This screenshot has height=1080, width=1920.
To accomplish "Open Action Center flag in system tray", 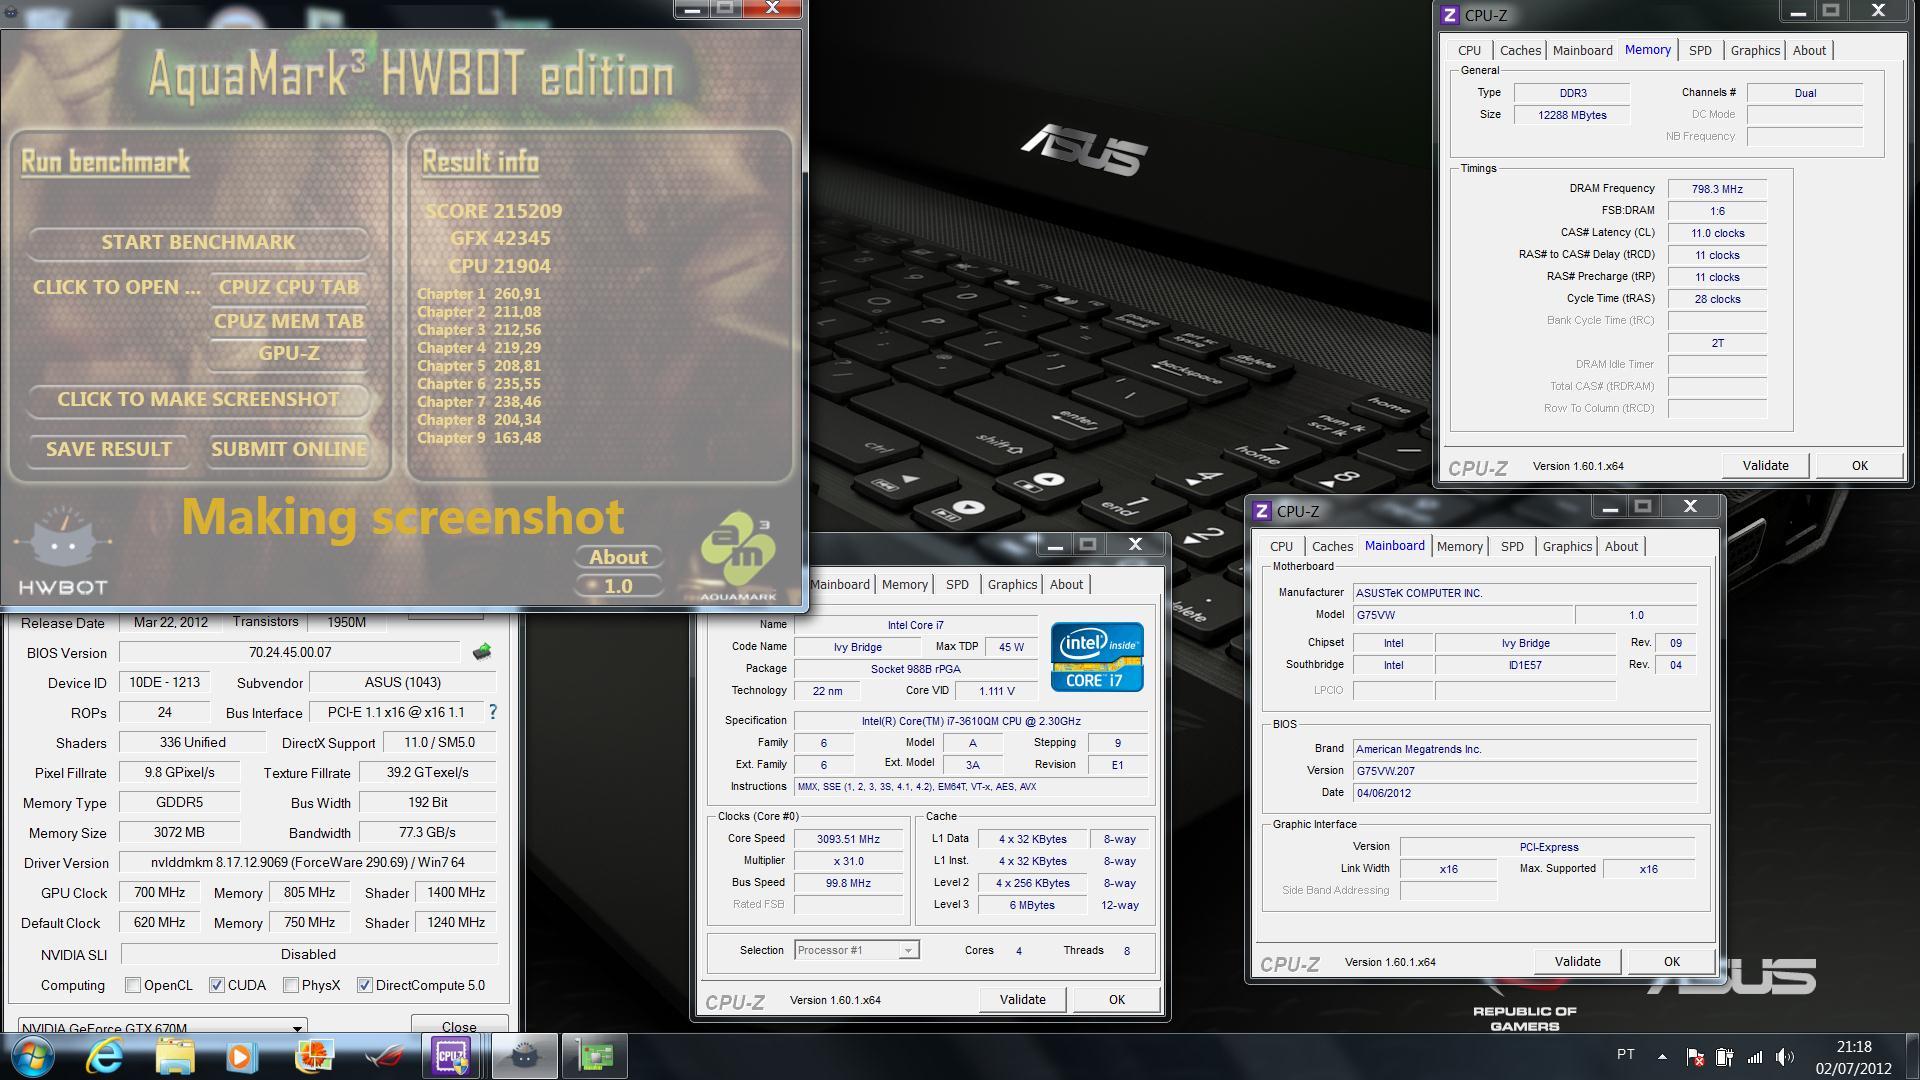I will click(1695, 1056).
